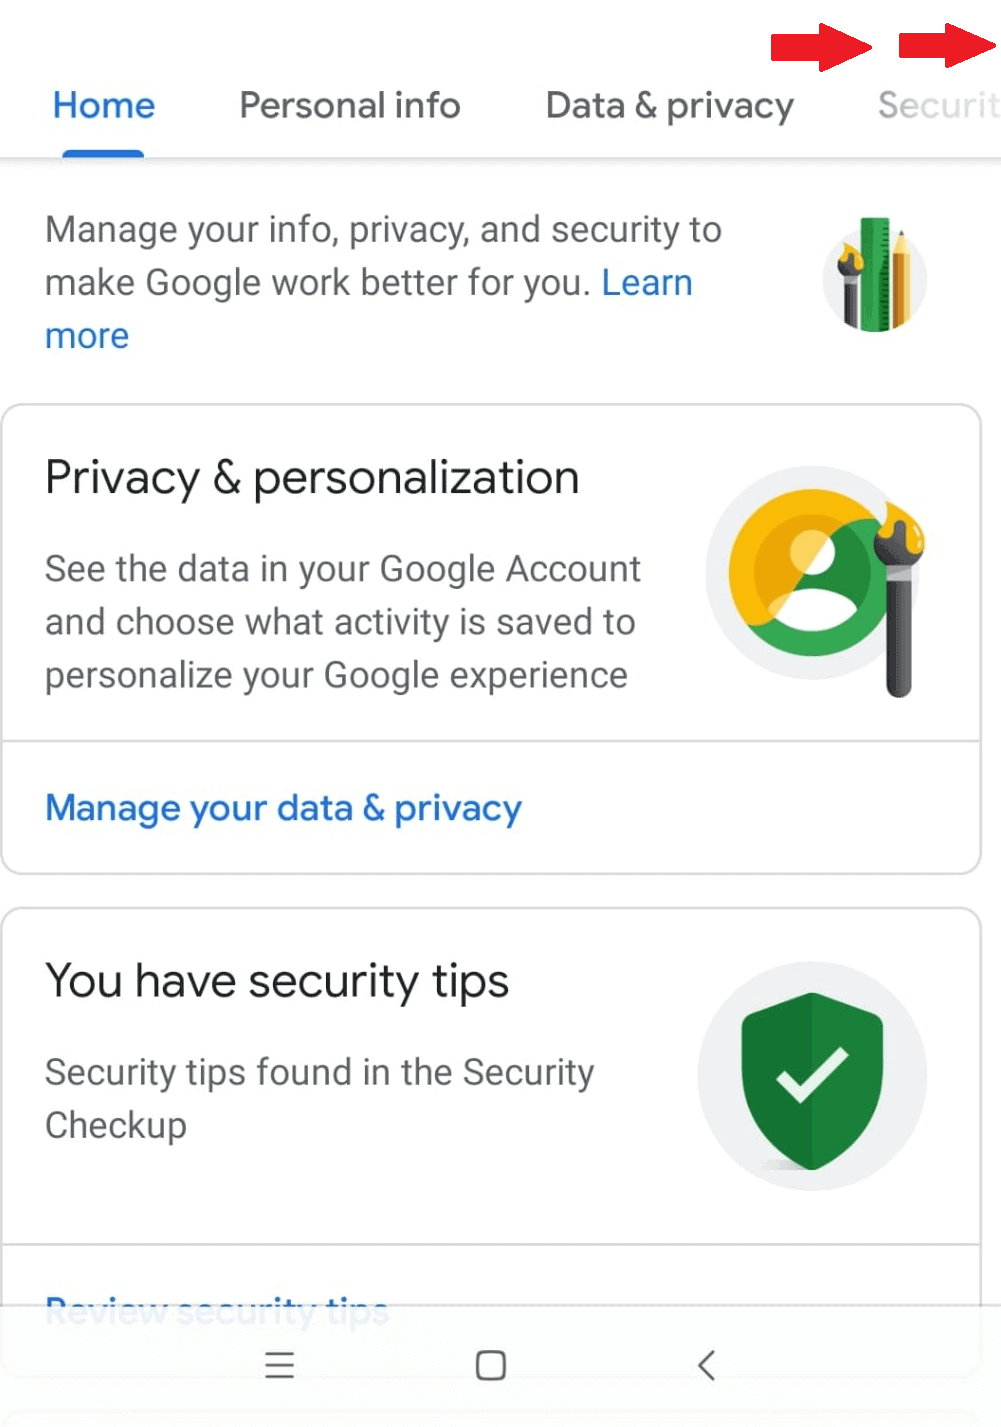Open the Personal info tab
This screenshot has height=1427, width=1001.
click(350, 105)
